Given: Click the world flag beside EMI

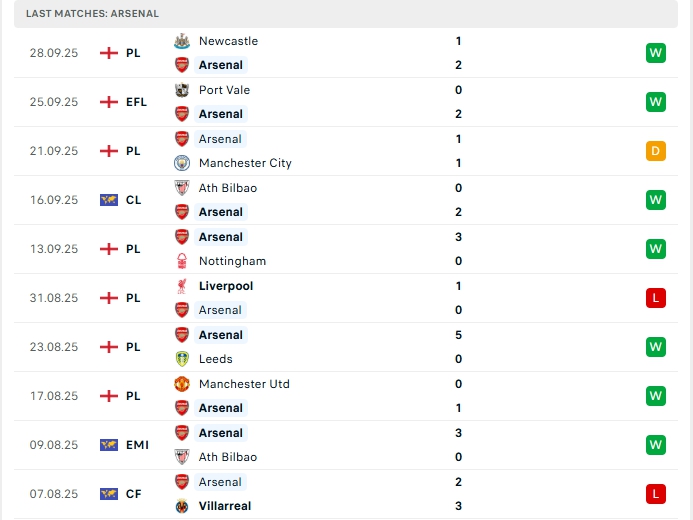Looking at the screenshot, I should pos(109,445).
